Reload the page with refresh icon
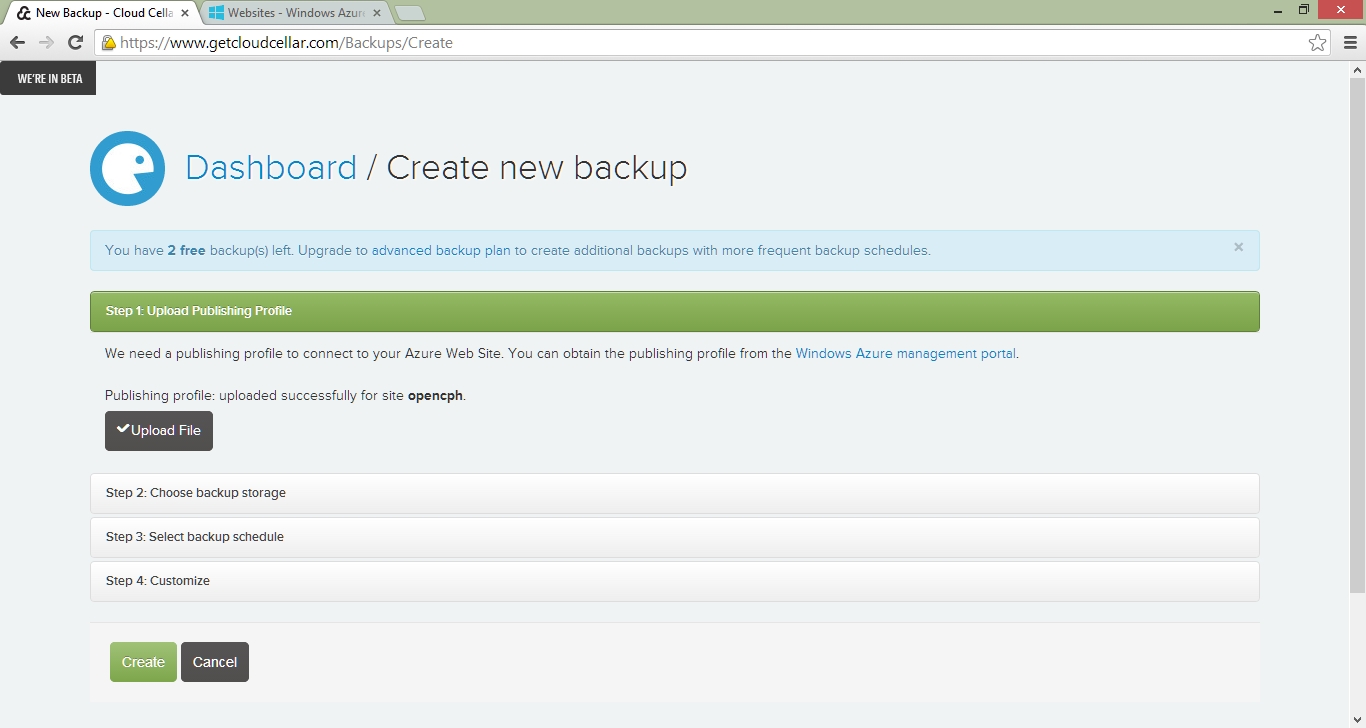This screenshot has height=728, width=1366. [x=75, y=43]
